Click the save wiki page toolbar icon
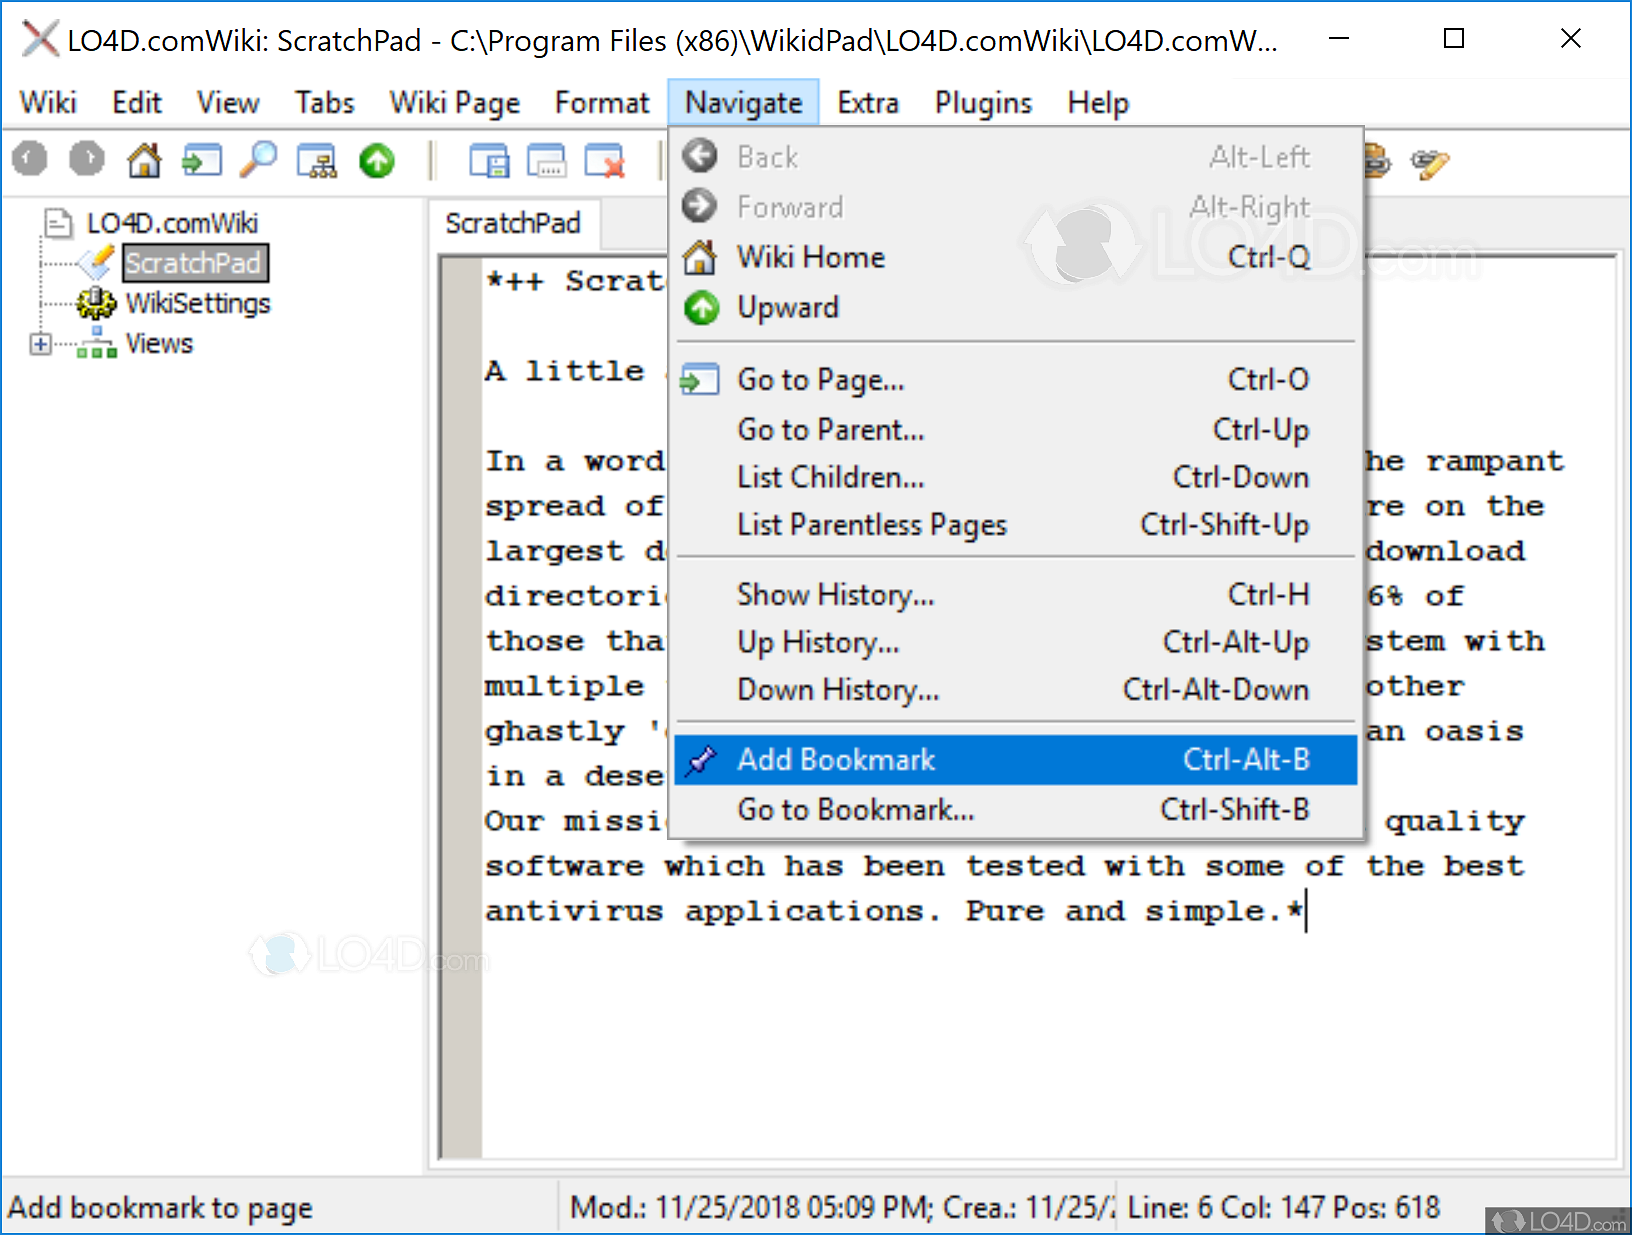Viewport: 1632px width, 1235px height. click(489, 161)
